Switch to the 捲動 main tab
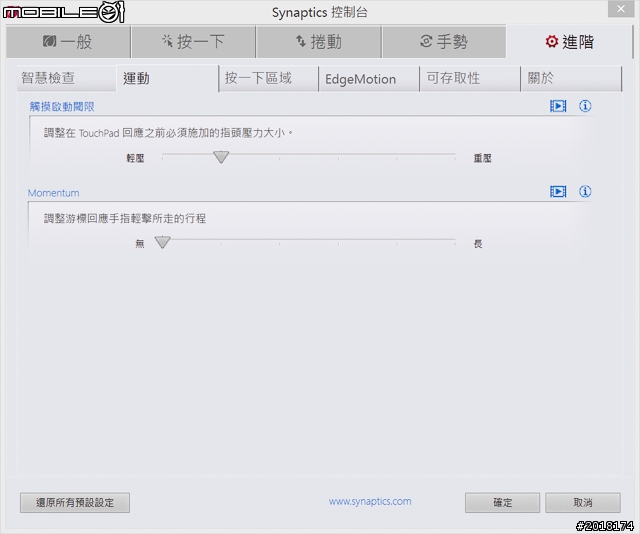Screen dimensions: 640x534 pos(319,42)
